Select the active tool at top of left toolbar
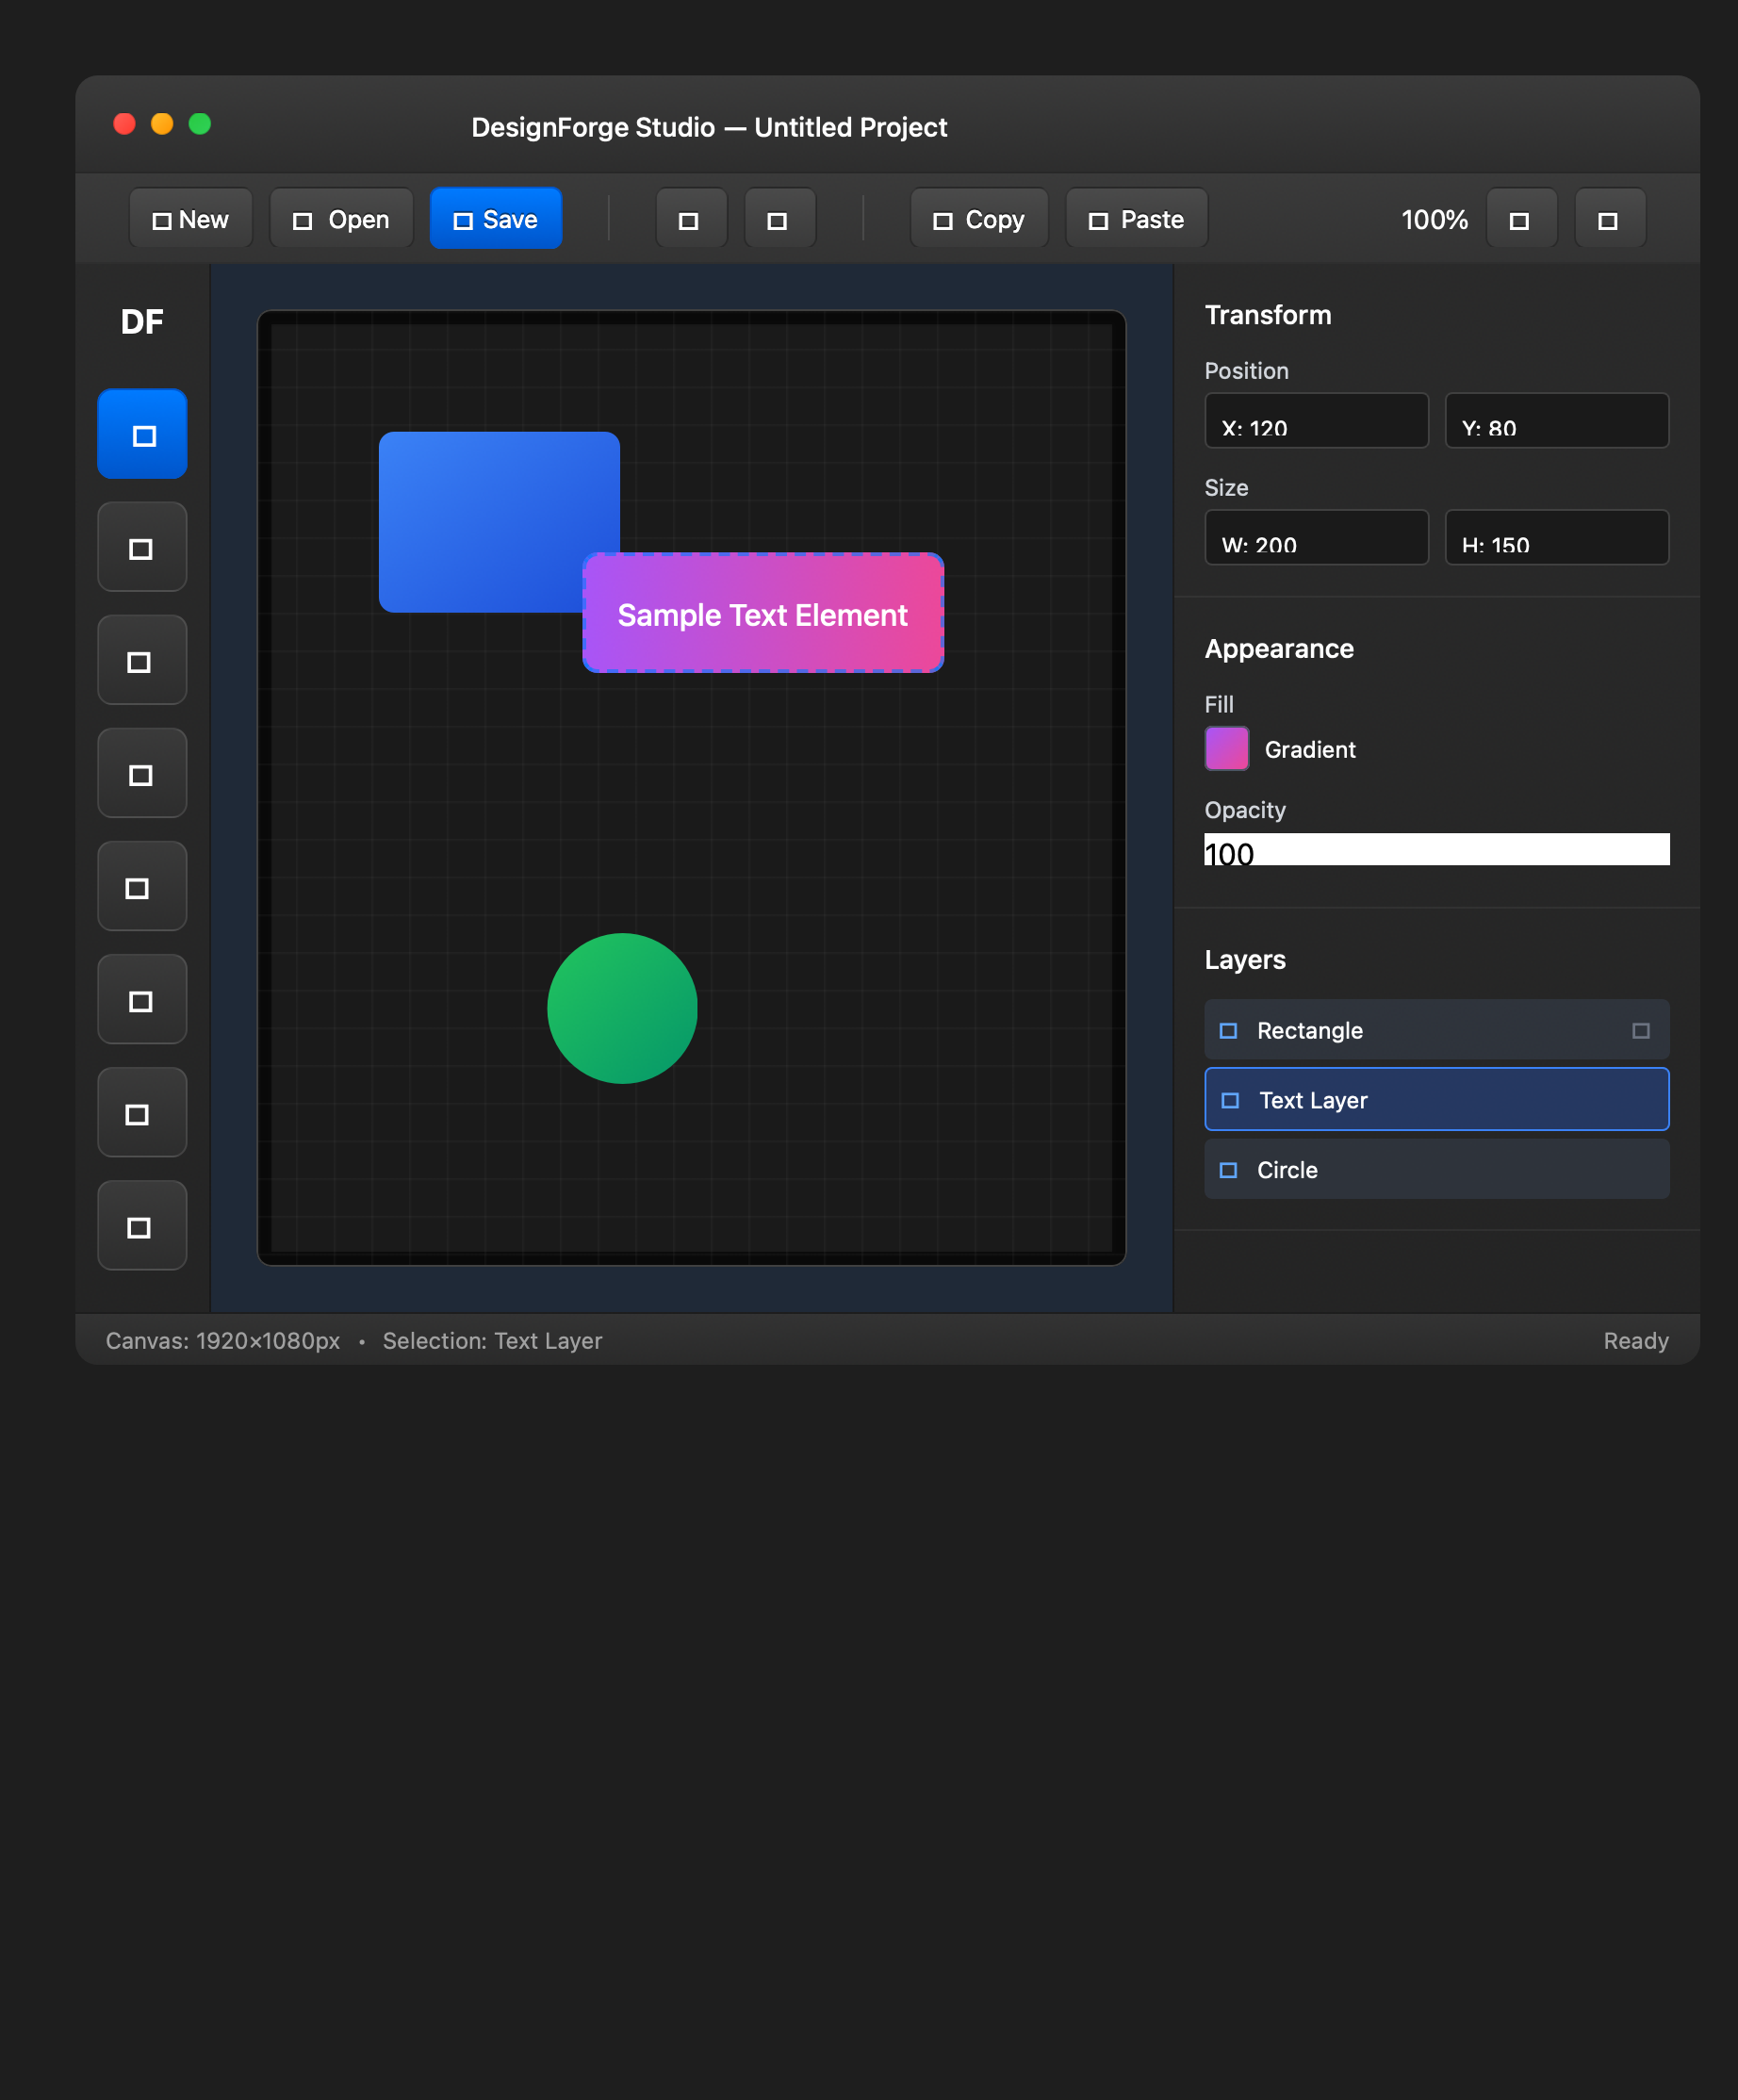Screen dimensions: 1738x2100 click(142, 434)
